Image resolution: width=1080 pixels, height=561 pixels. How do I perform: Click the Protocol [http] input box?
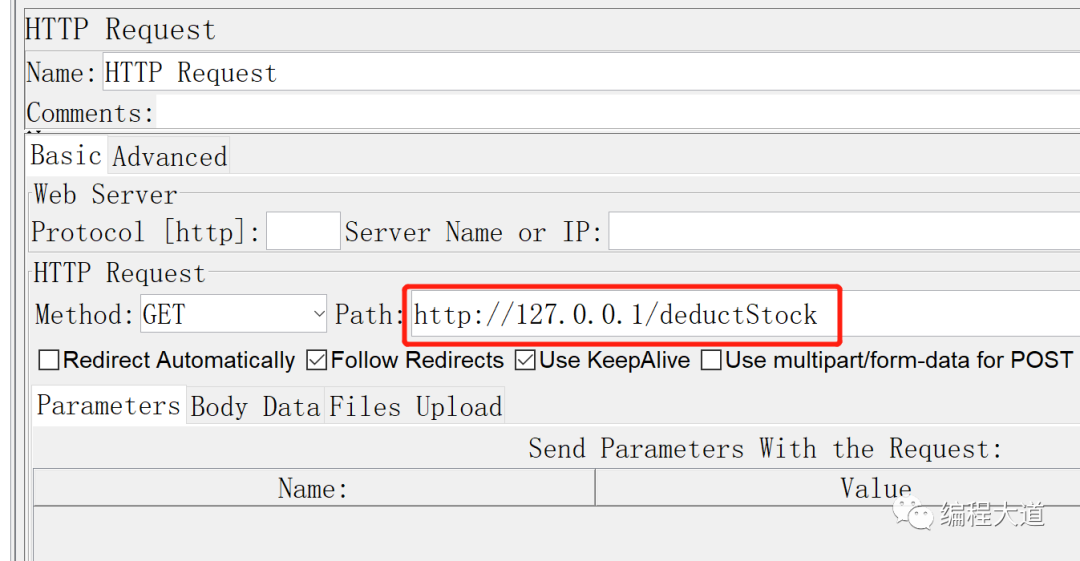303,232
